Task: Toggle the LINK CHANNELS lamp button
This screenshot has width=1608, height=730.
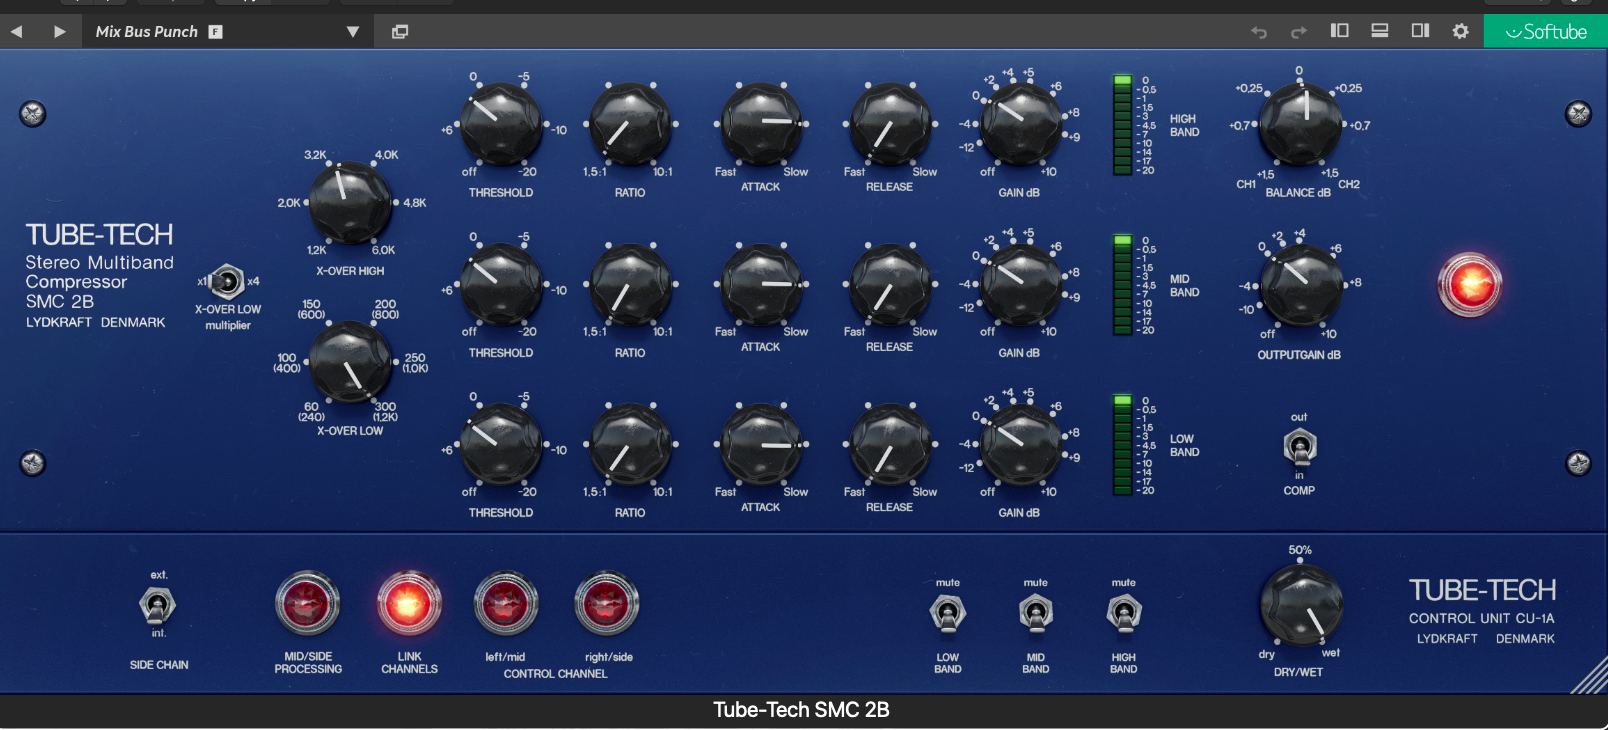Action: point(409,603)
